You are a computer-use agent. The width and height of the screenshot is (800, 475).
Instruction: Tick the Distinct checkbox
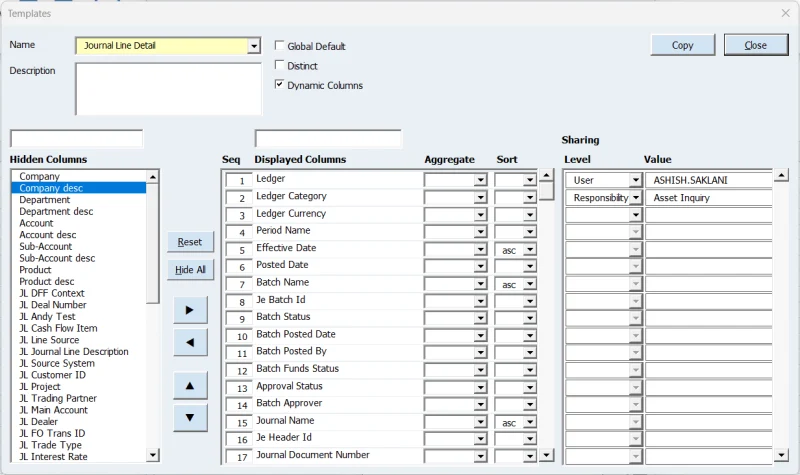tap(279, 65)
